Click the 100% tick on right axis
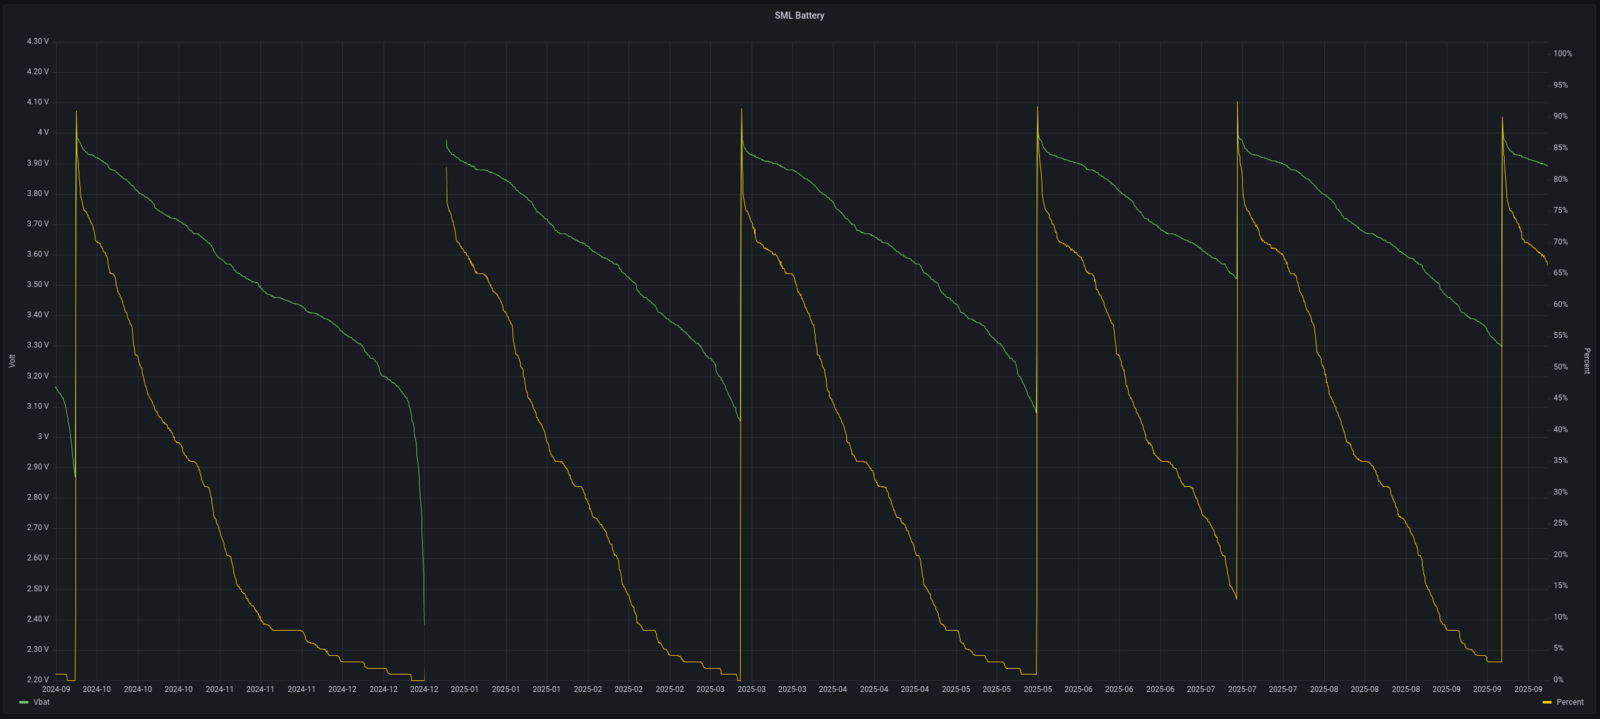 (x=1562, y=54)
